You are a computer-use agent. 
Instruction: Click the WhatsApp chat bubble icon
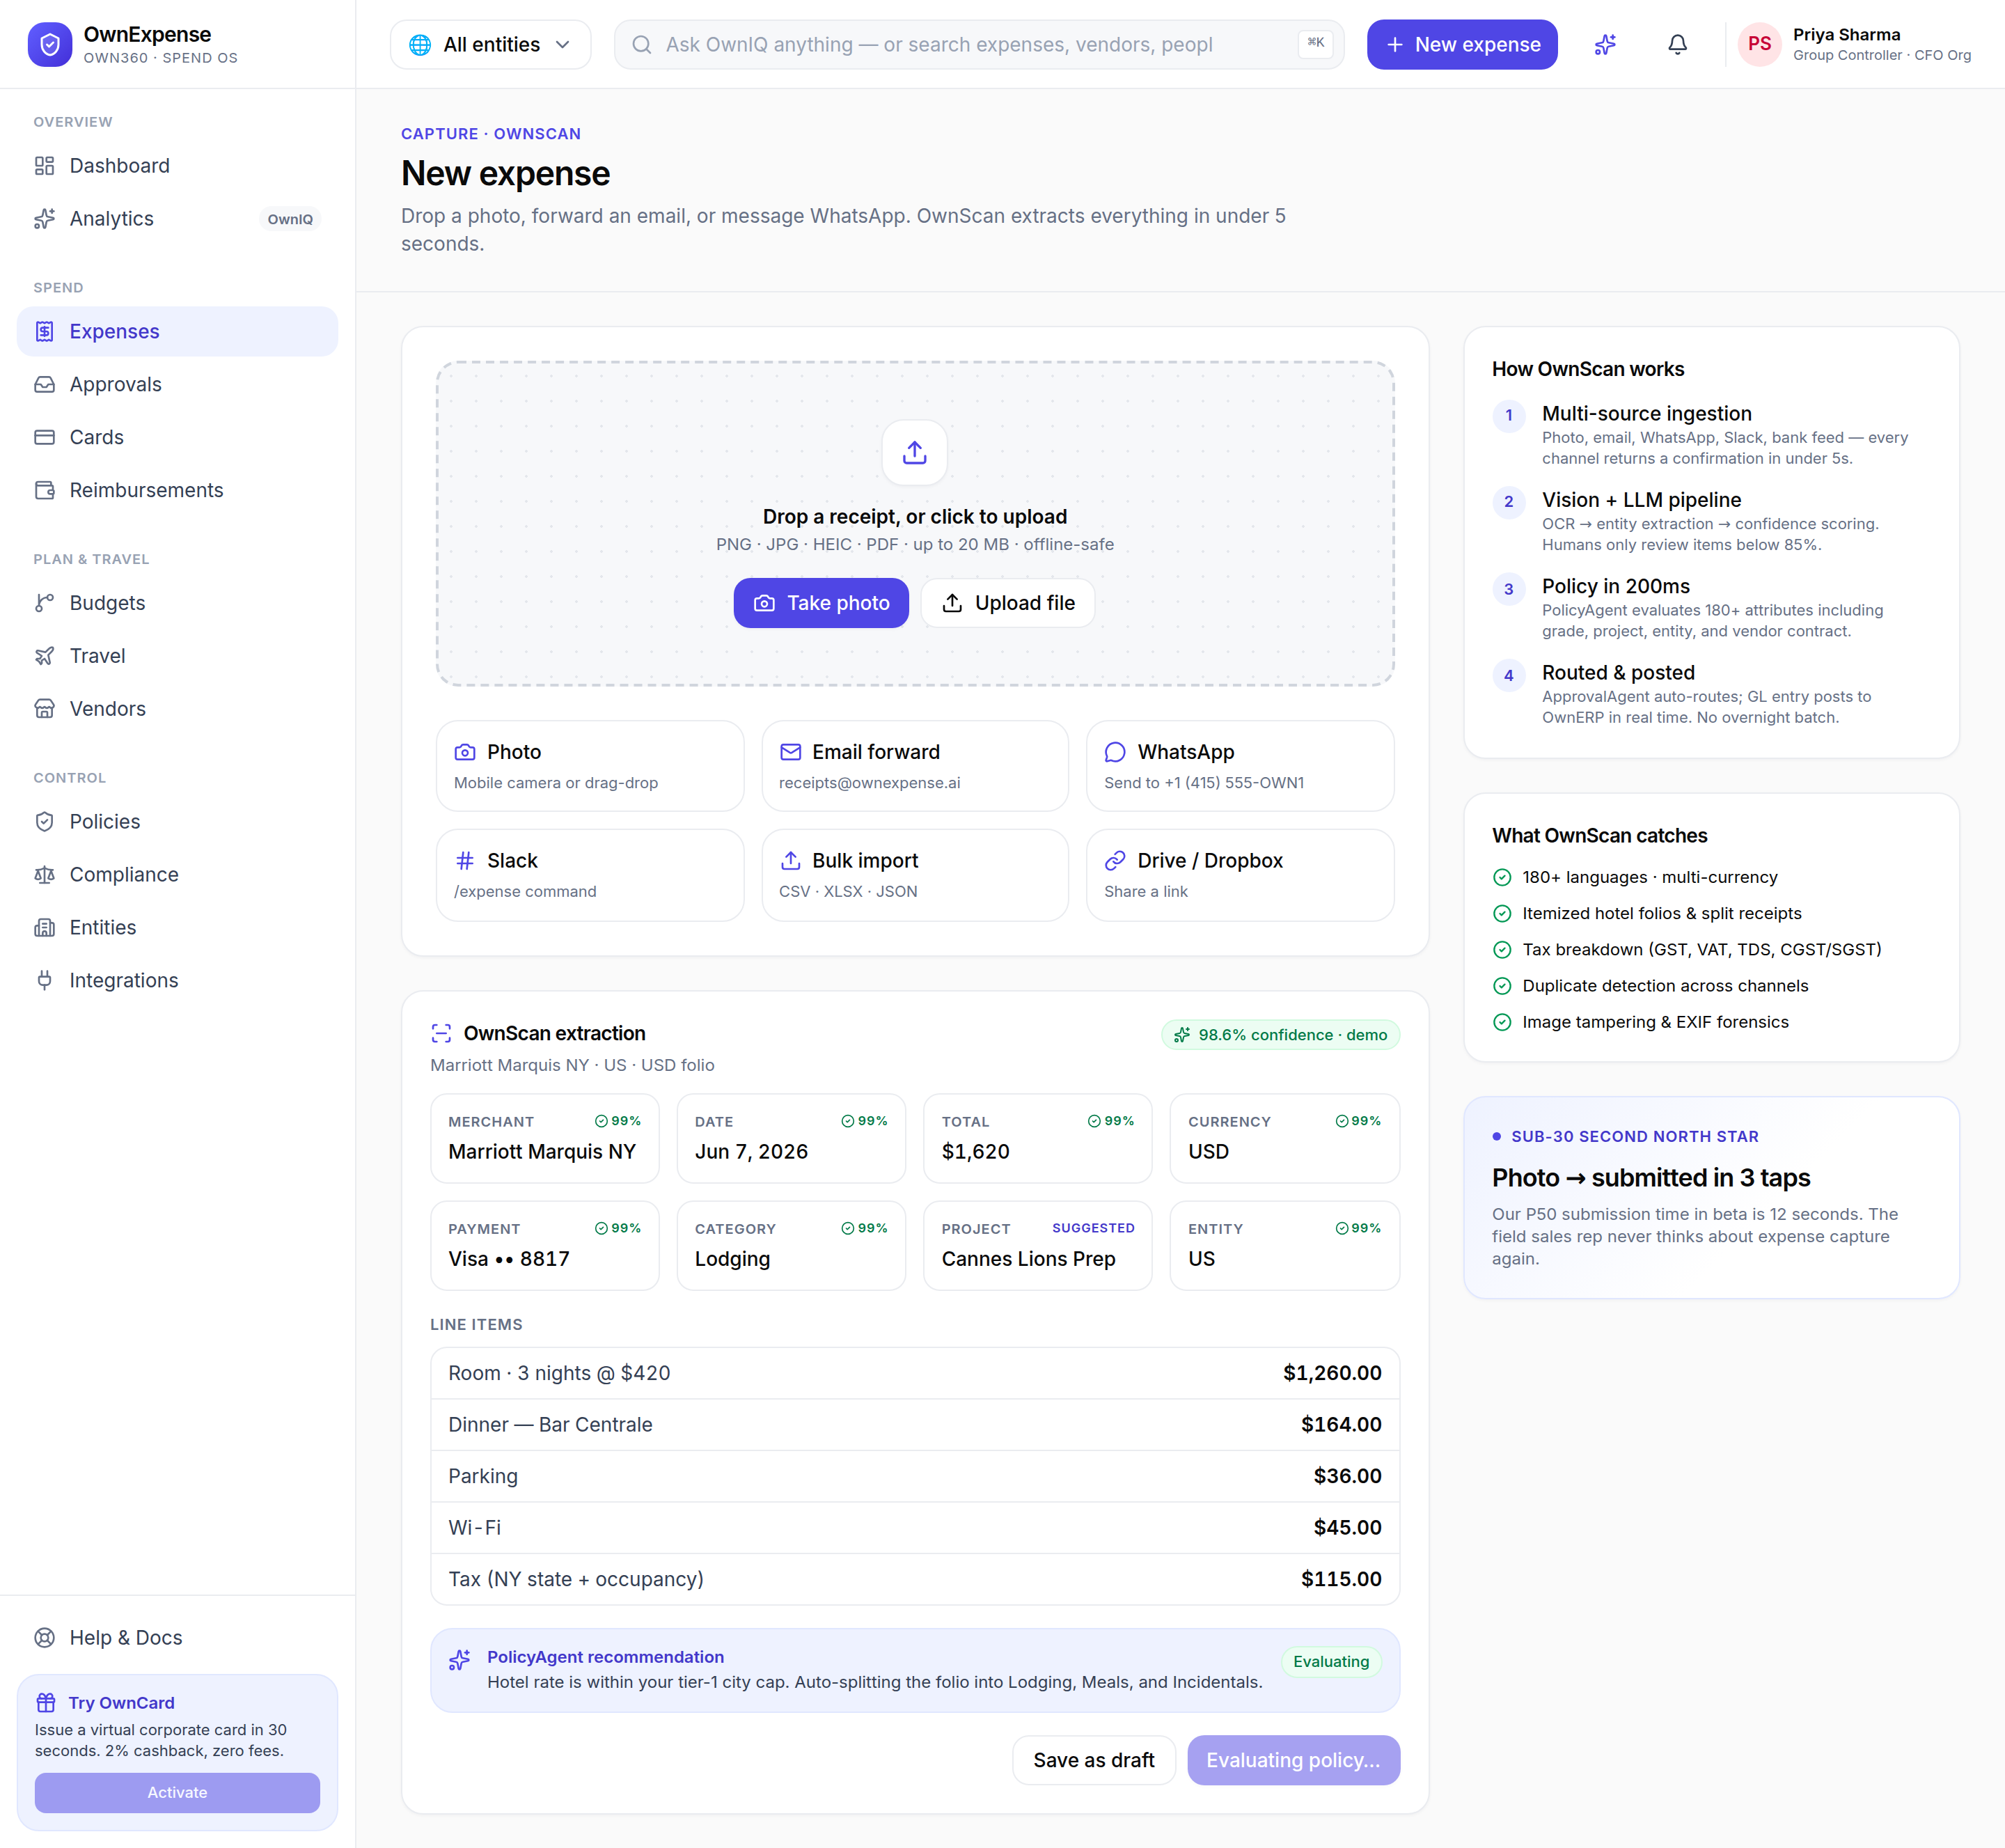coord(1115,752)
